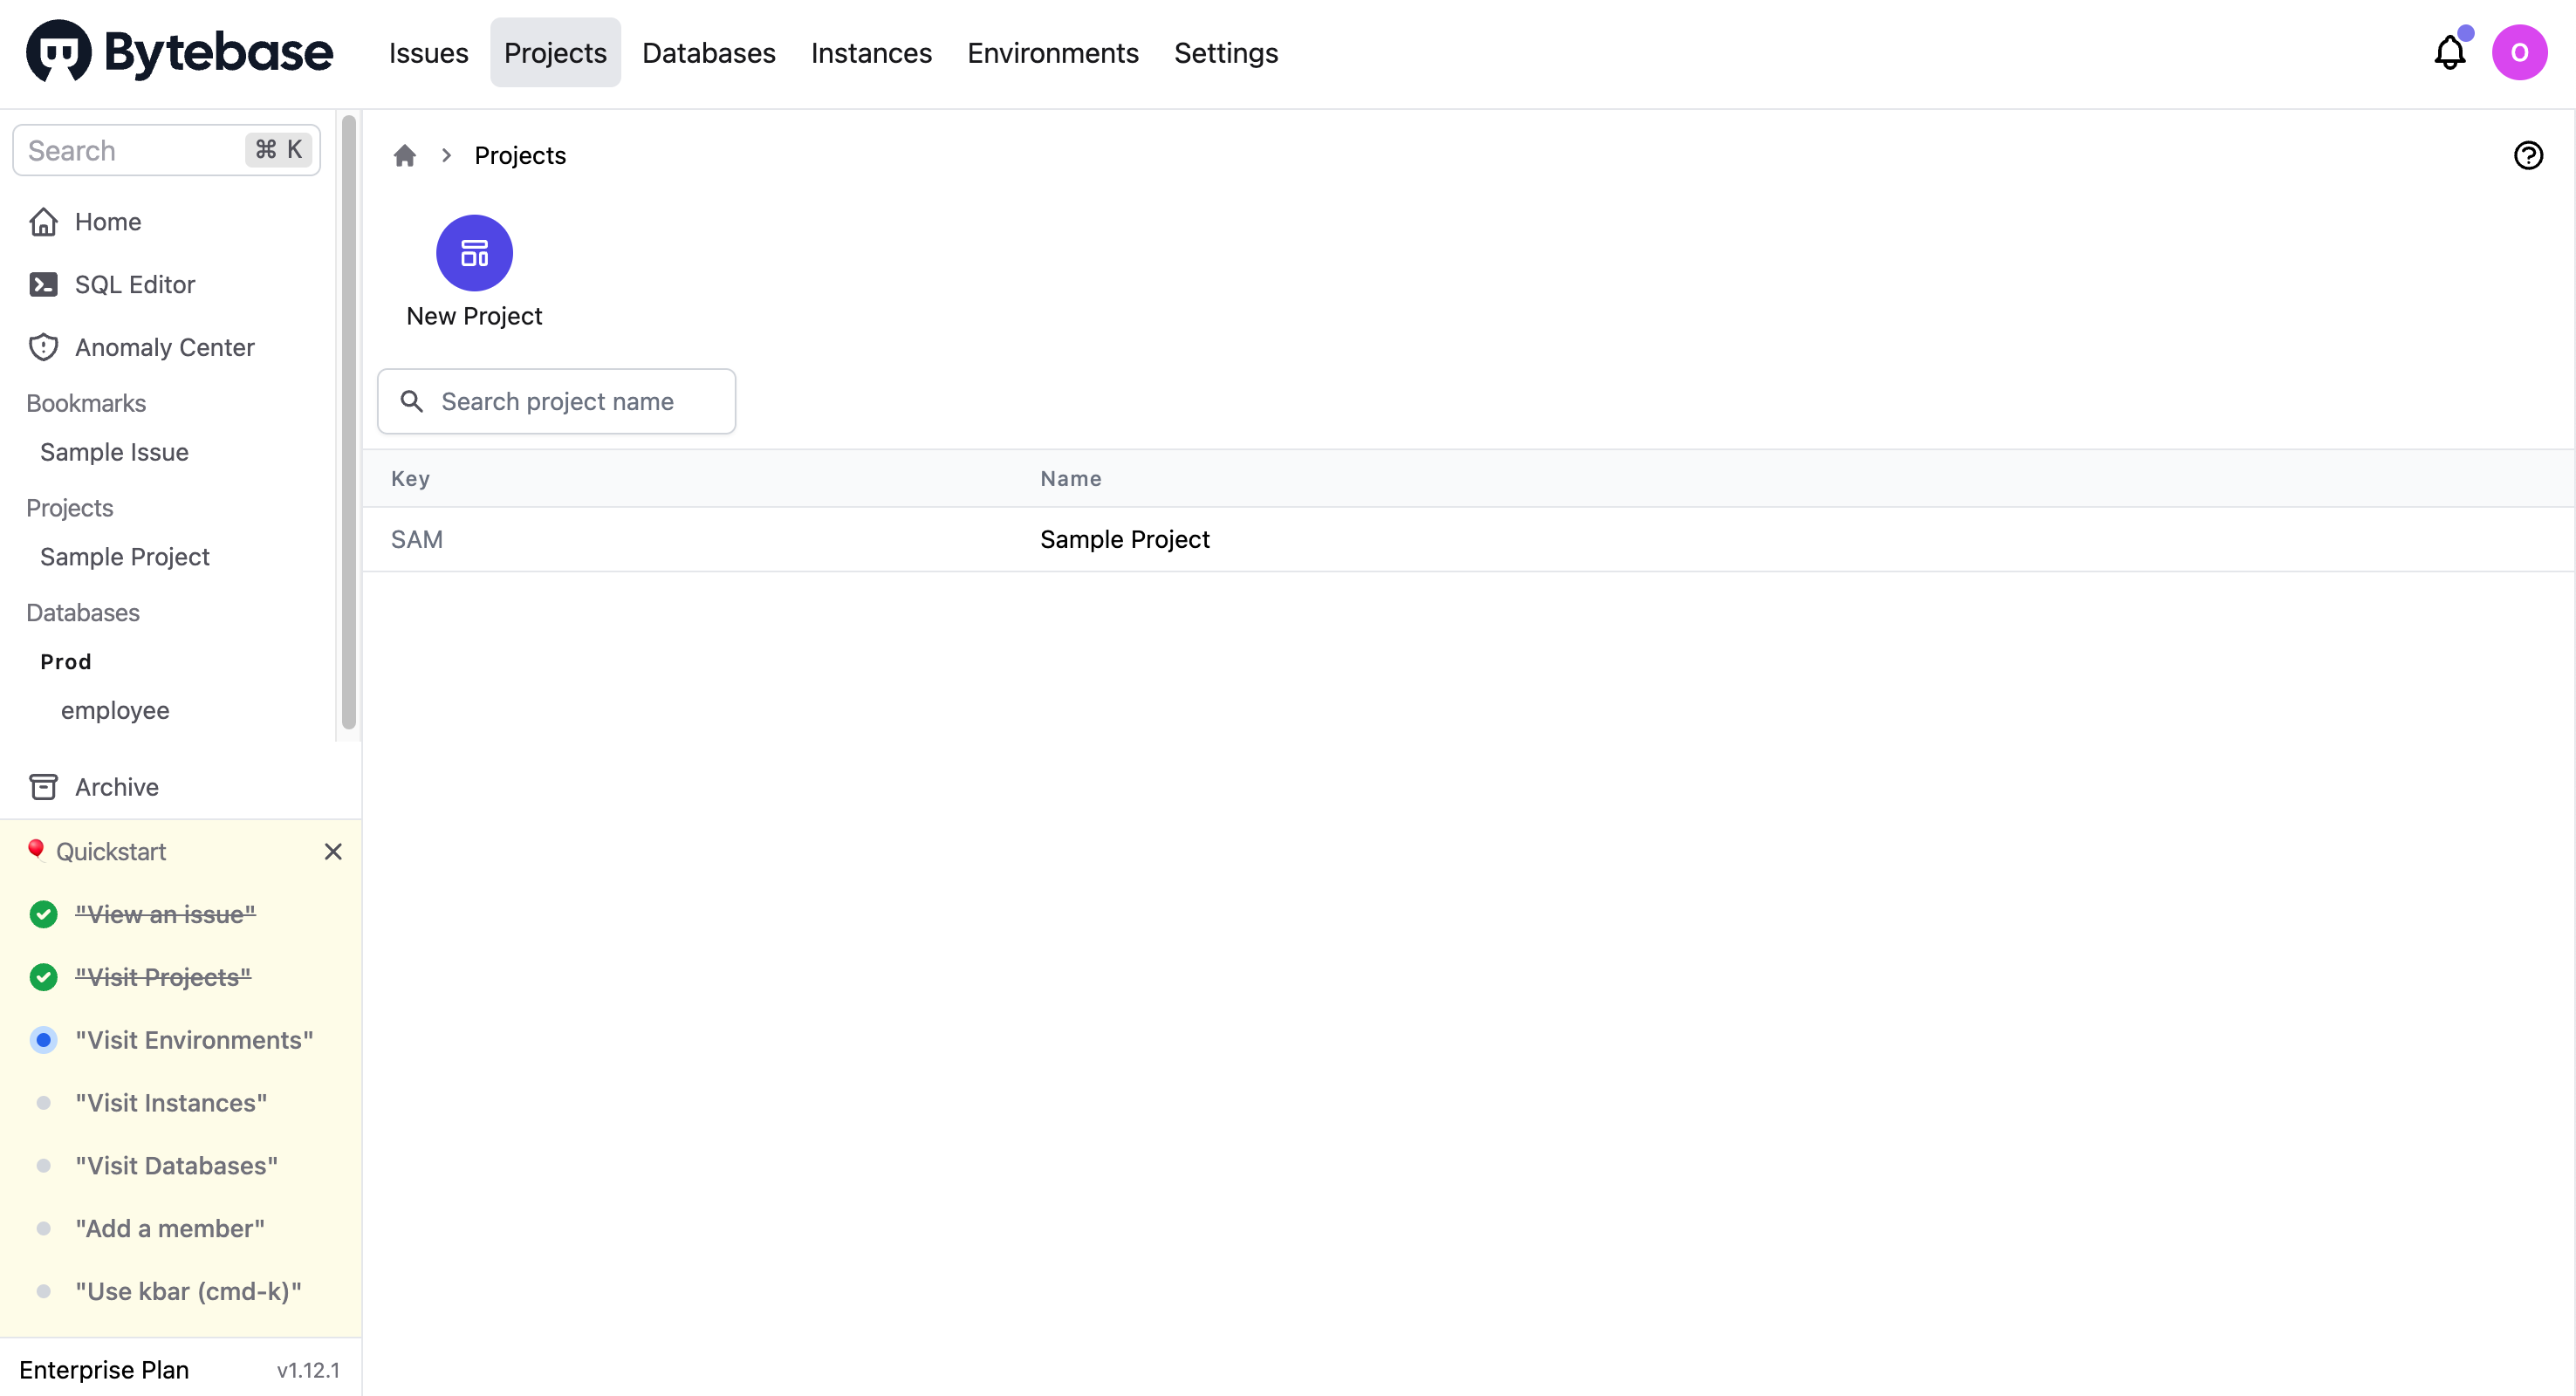Screen dimensions: 2576x1396
Task: Open the Archive section
Action: tap(117, 787)
